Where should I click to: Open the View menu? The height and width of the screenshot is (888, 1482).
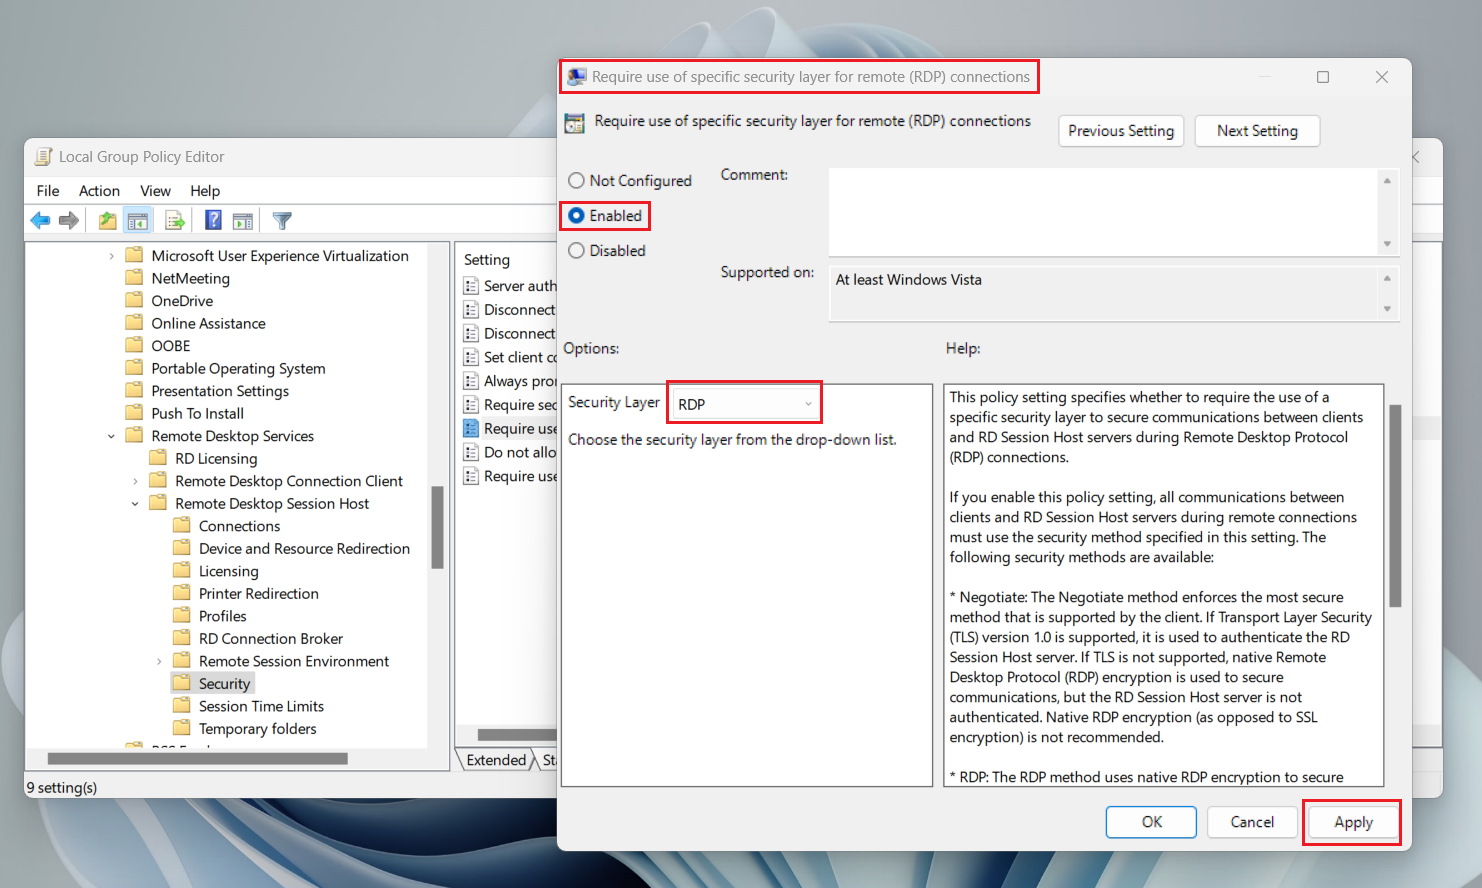tap(155, 191)
